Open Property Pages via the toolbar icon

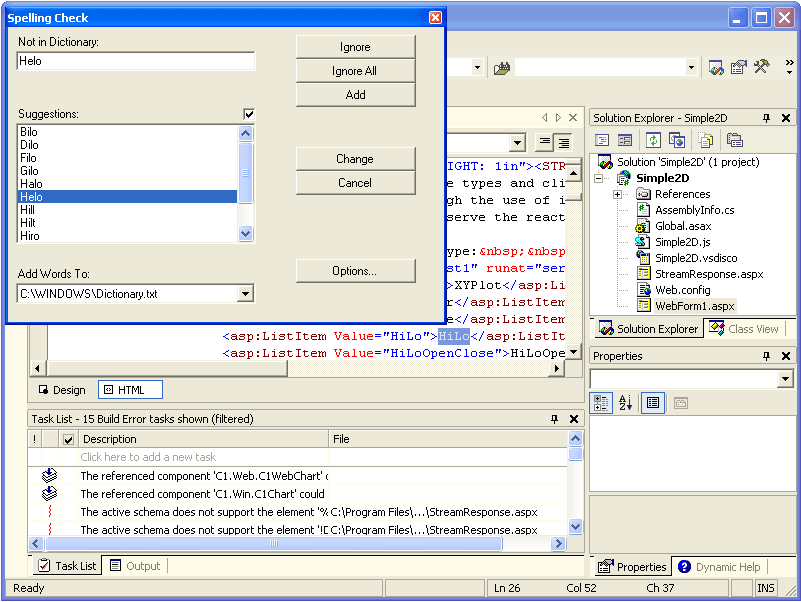[x=737, y=66]
